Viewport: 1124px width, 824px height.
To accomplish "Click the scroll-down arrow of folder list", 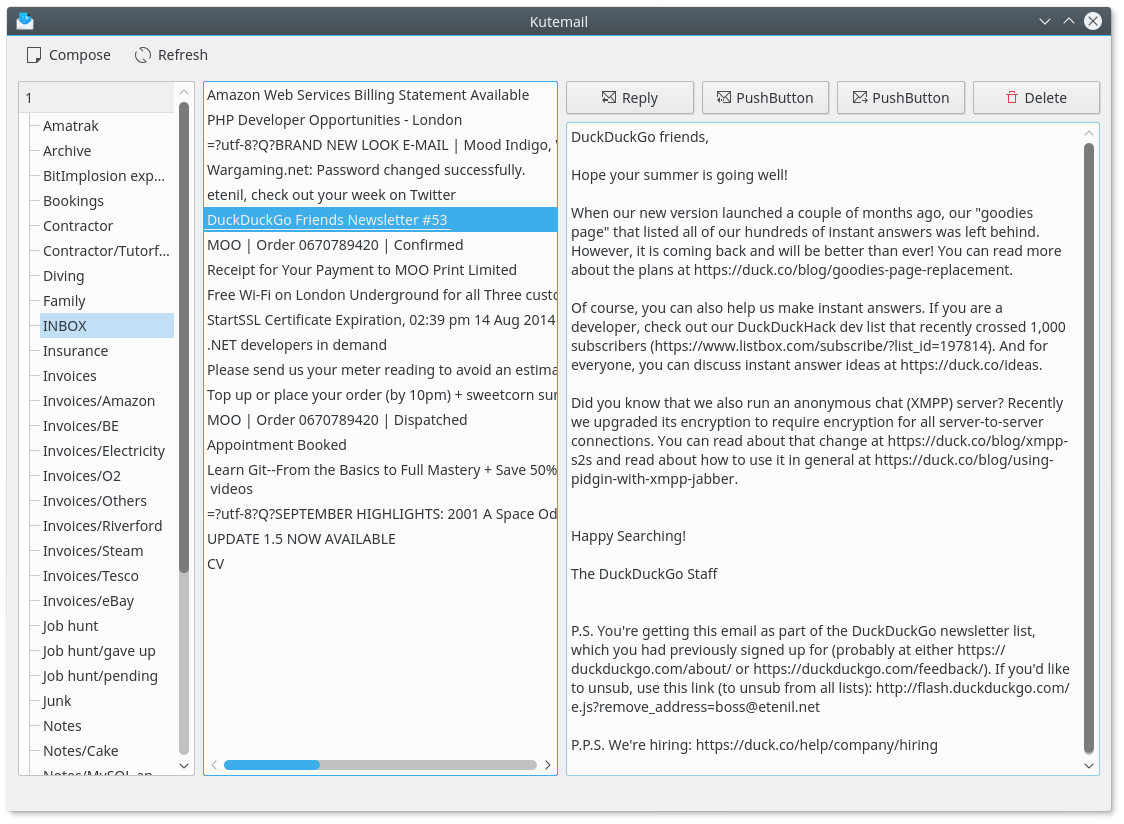I will click(184, 766).
